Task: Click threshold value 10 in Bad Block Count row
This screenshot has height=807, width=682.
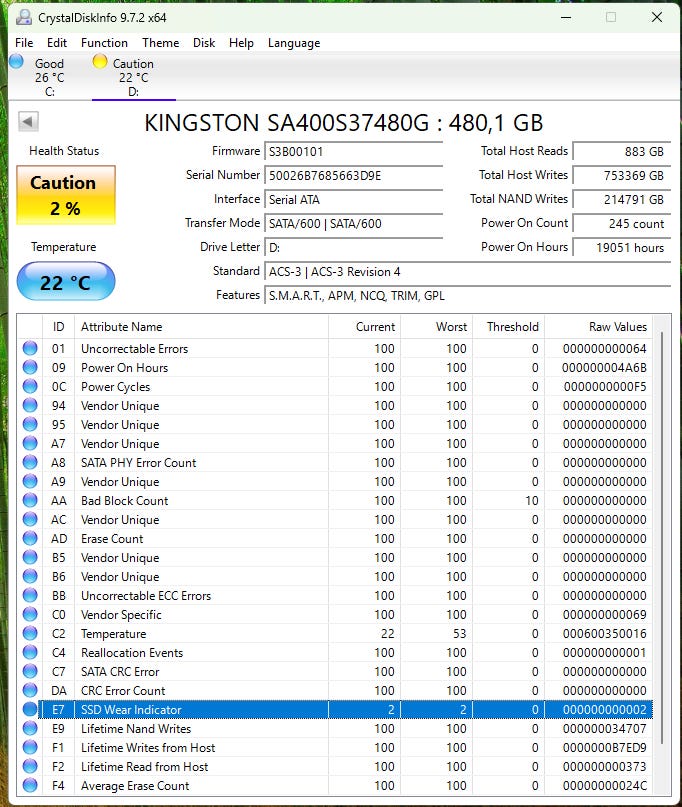Action: [x=532, y=501]
